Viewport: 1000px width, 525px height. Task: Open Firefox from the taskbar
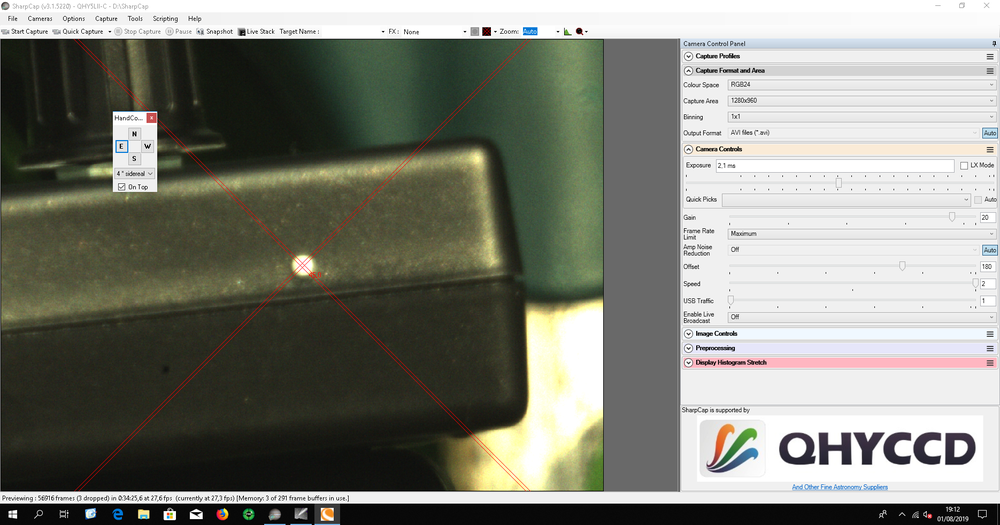pyautogui.click(x=222, y=514)
